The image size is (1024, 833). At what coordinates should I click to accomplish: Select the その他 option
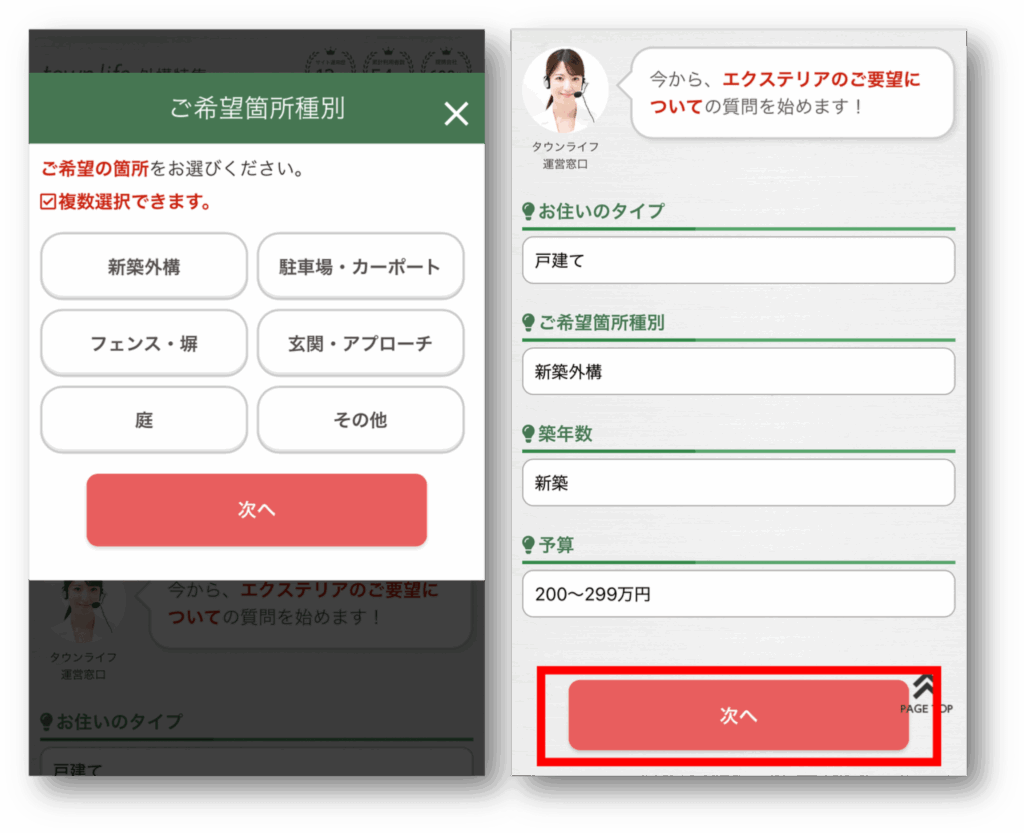(360, 420)
